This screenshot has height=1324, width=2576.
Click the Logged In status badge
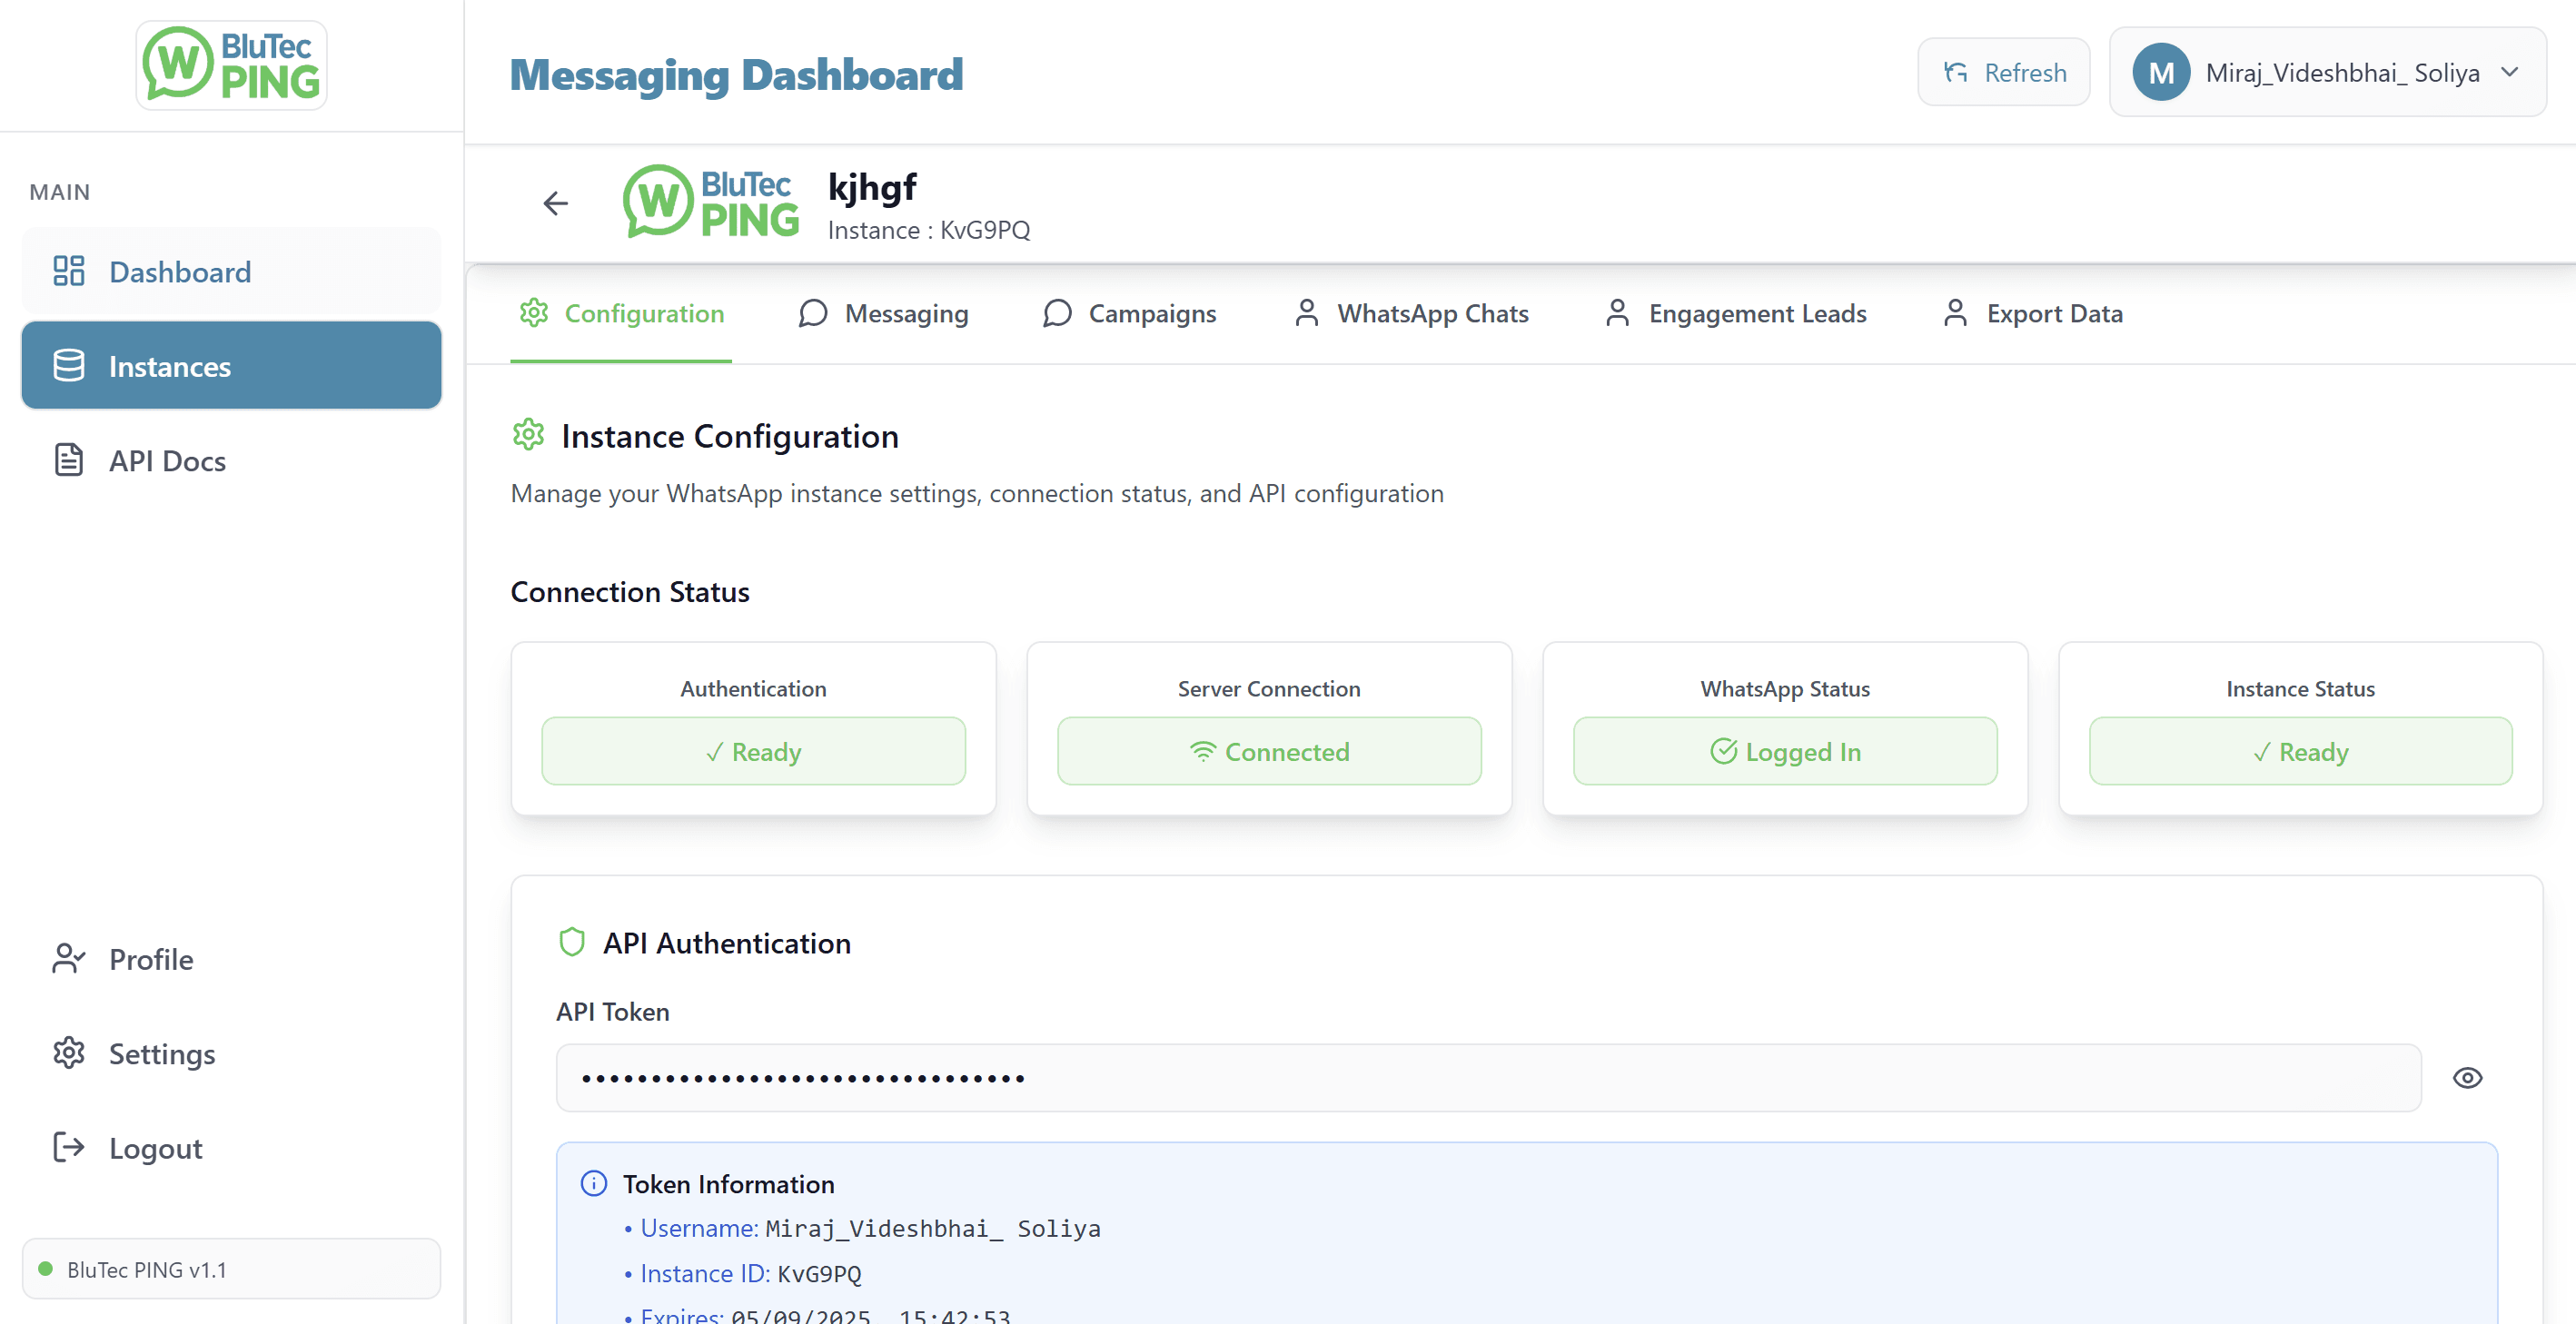click(x=1784, y=751)
